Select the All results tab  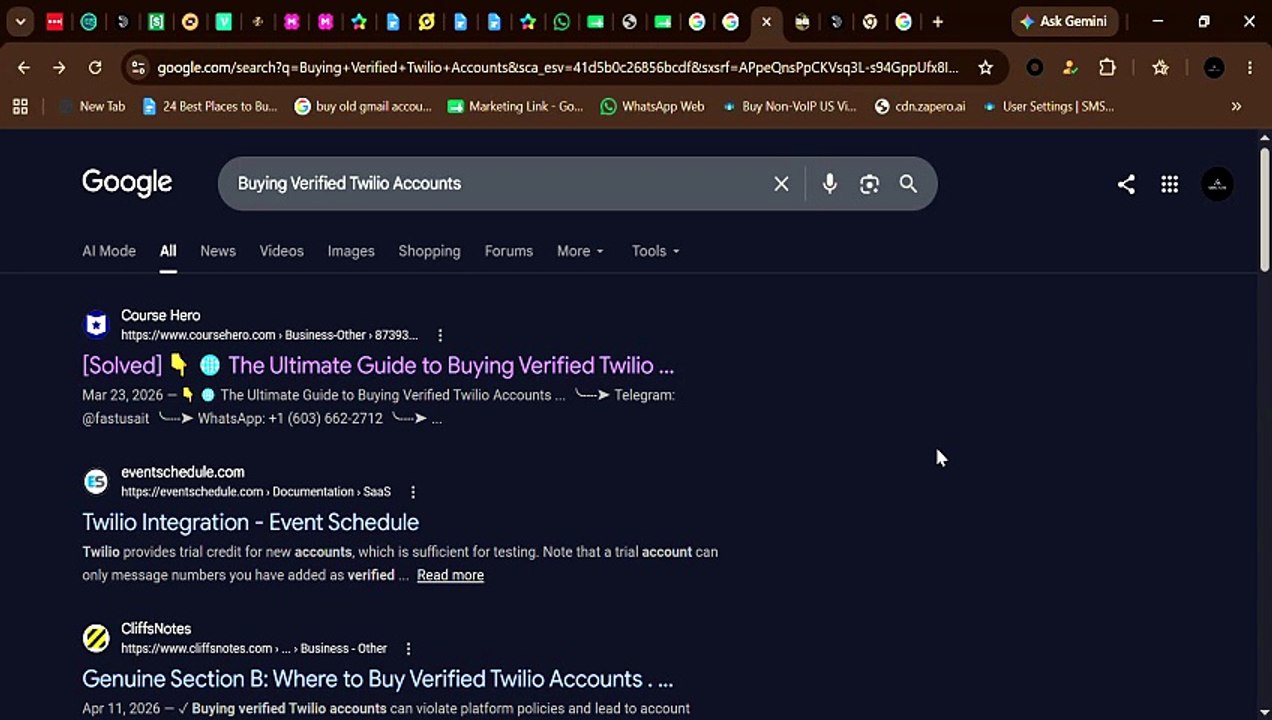pos(168,251)
